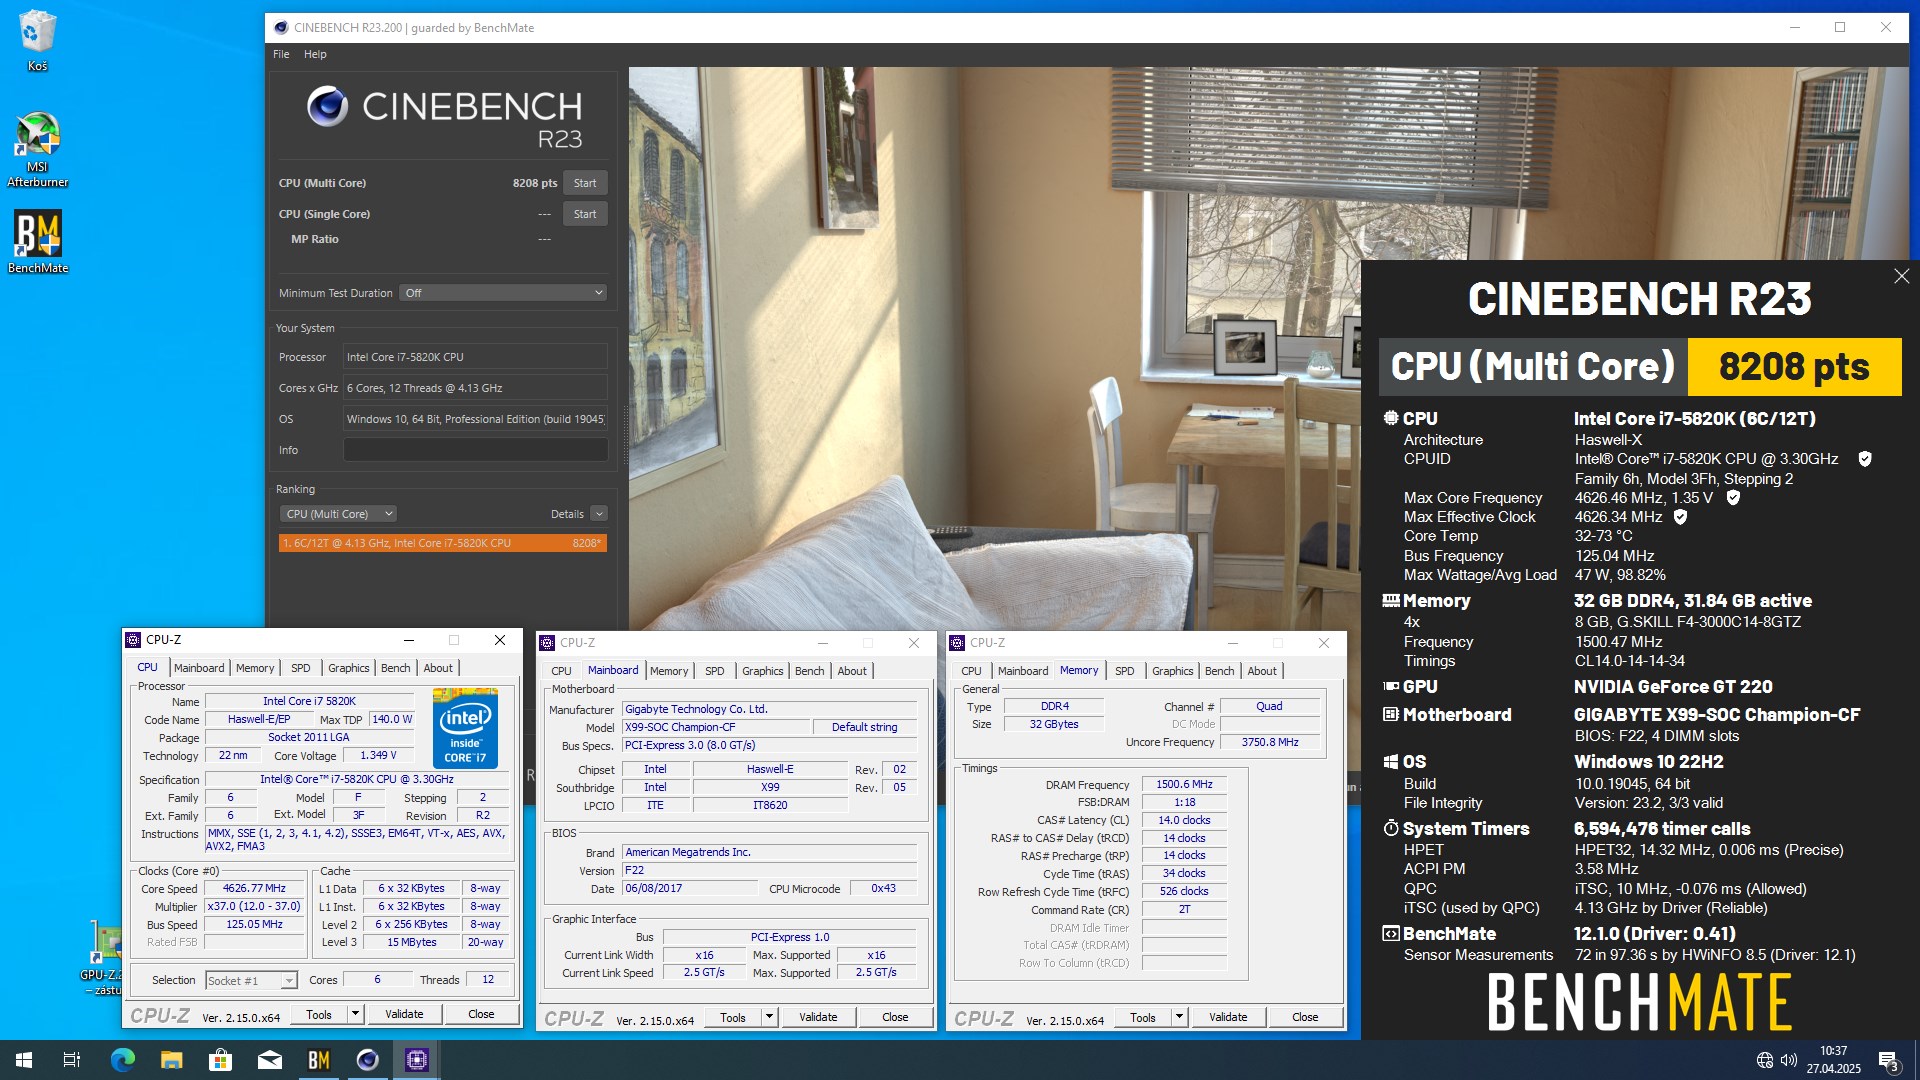Image resolution: width=1920 pixels, height=1080 pixels.
Task: Open the Mail app from the taskbar
Action: point(269,1060)
